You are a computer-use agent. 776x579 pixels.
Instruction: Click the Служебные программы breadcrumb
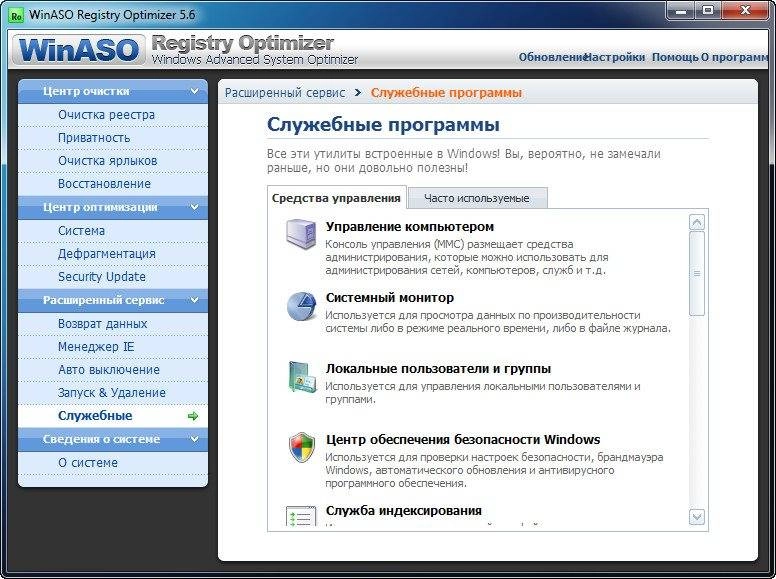click(446, 93)
